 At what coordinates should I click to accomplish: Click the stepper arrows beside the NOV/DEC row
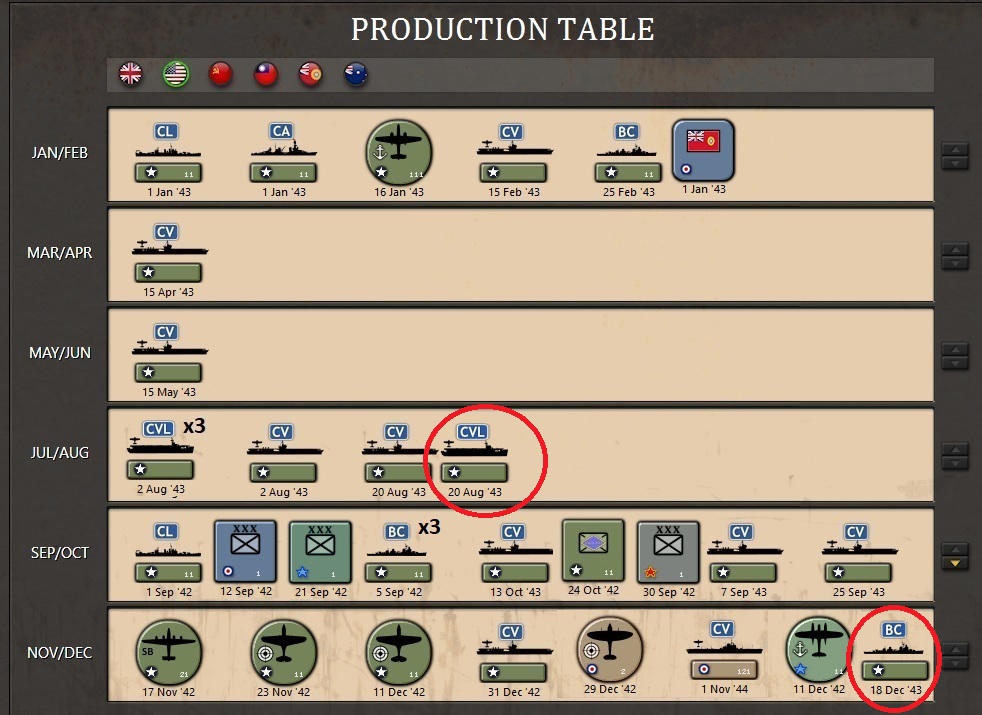pos(955,655)
